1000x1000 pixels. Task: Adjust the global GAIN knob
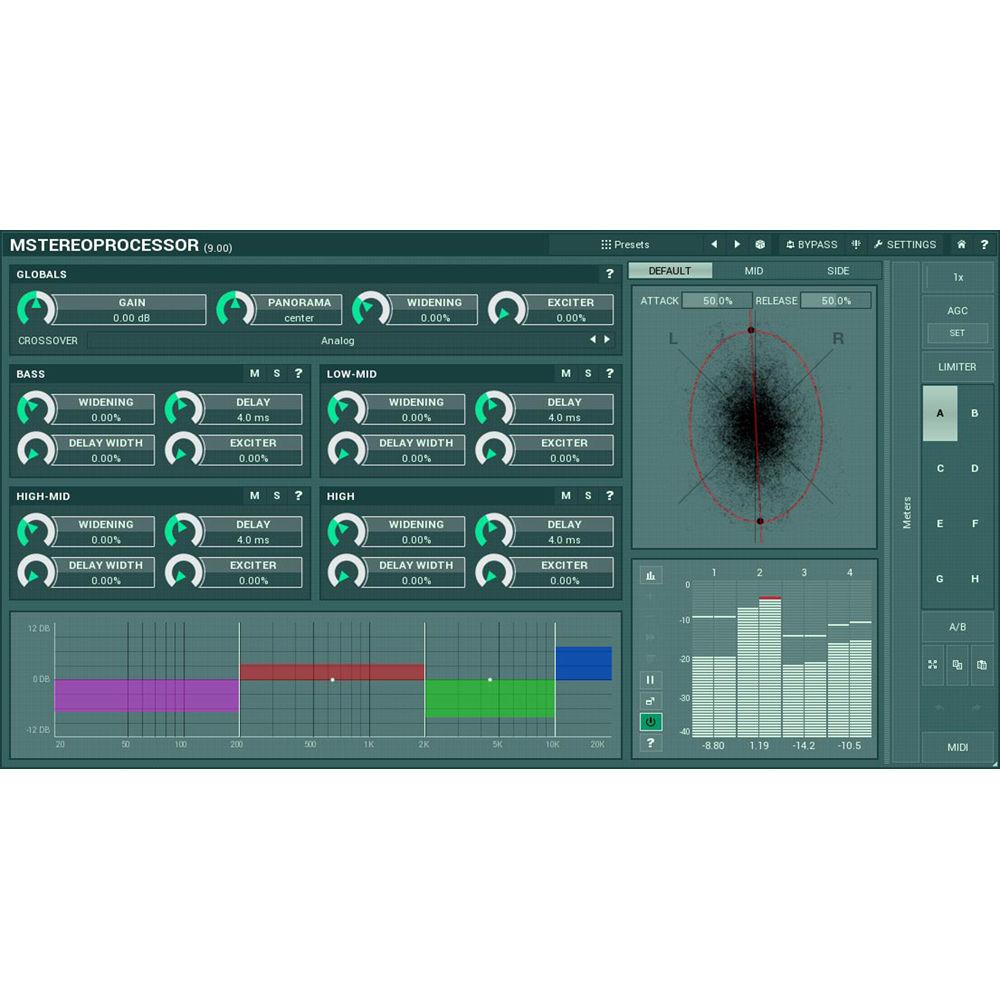click(36, 309)
